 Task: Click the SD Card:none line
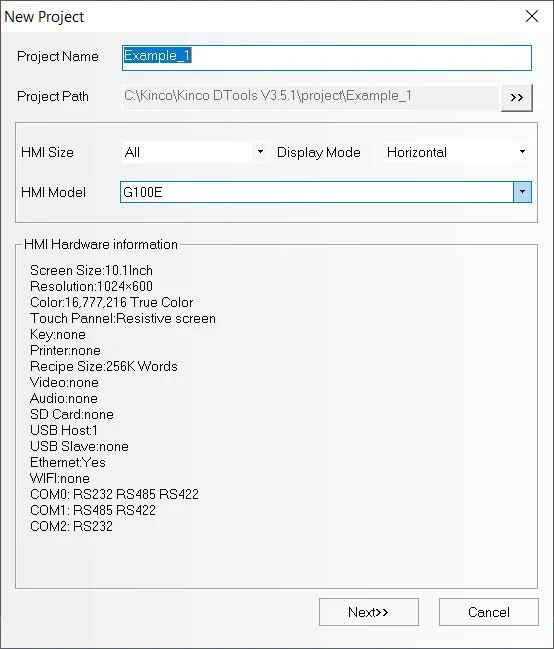point(72,414)
